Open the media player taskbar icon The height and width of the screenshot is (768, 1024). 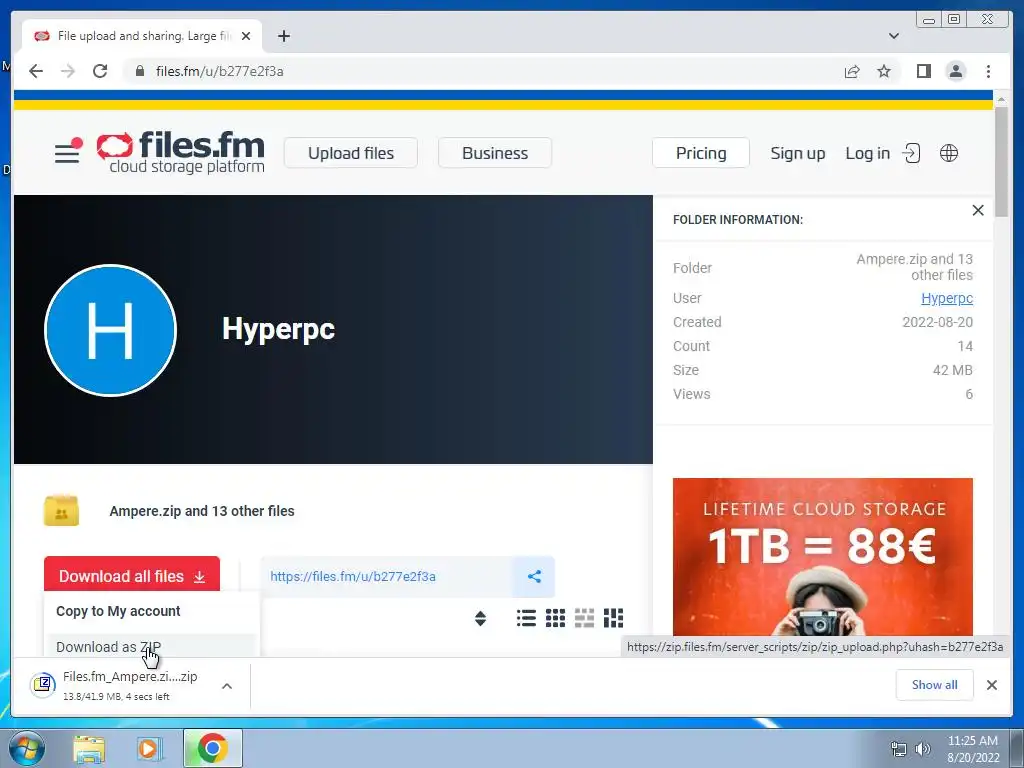pyautogui.click(x=150, y=748)
